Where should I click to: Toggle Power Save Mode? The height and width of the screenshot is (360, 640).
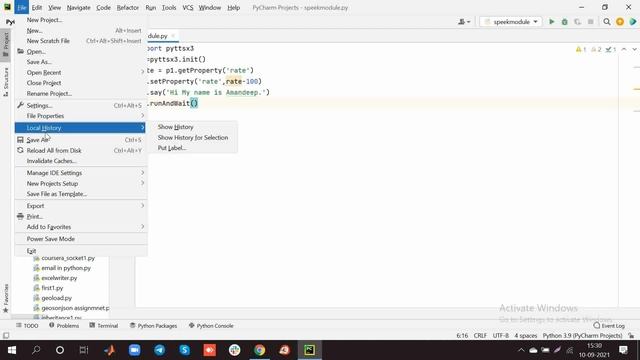coord(80,239)
